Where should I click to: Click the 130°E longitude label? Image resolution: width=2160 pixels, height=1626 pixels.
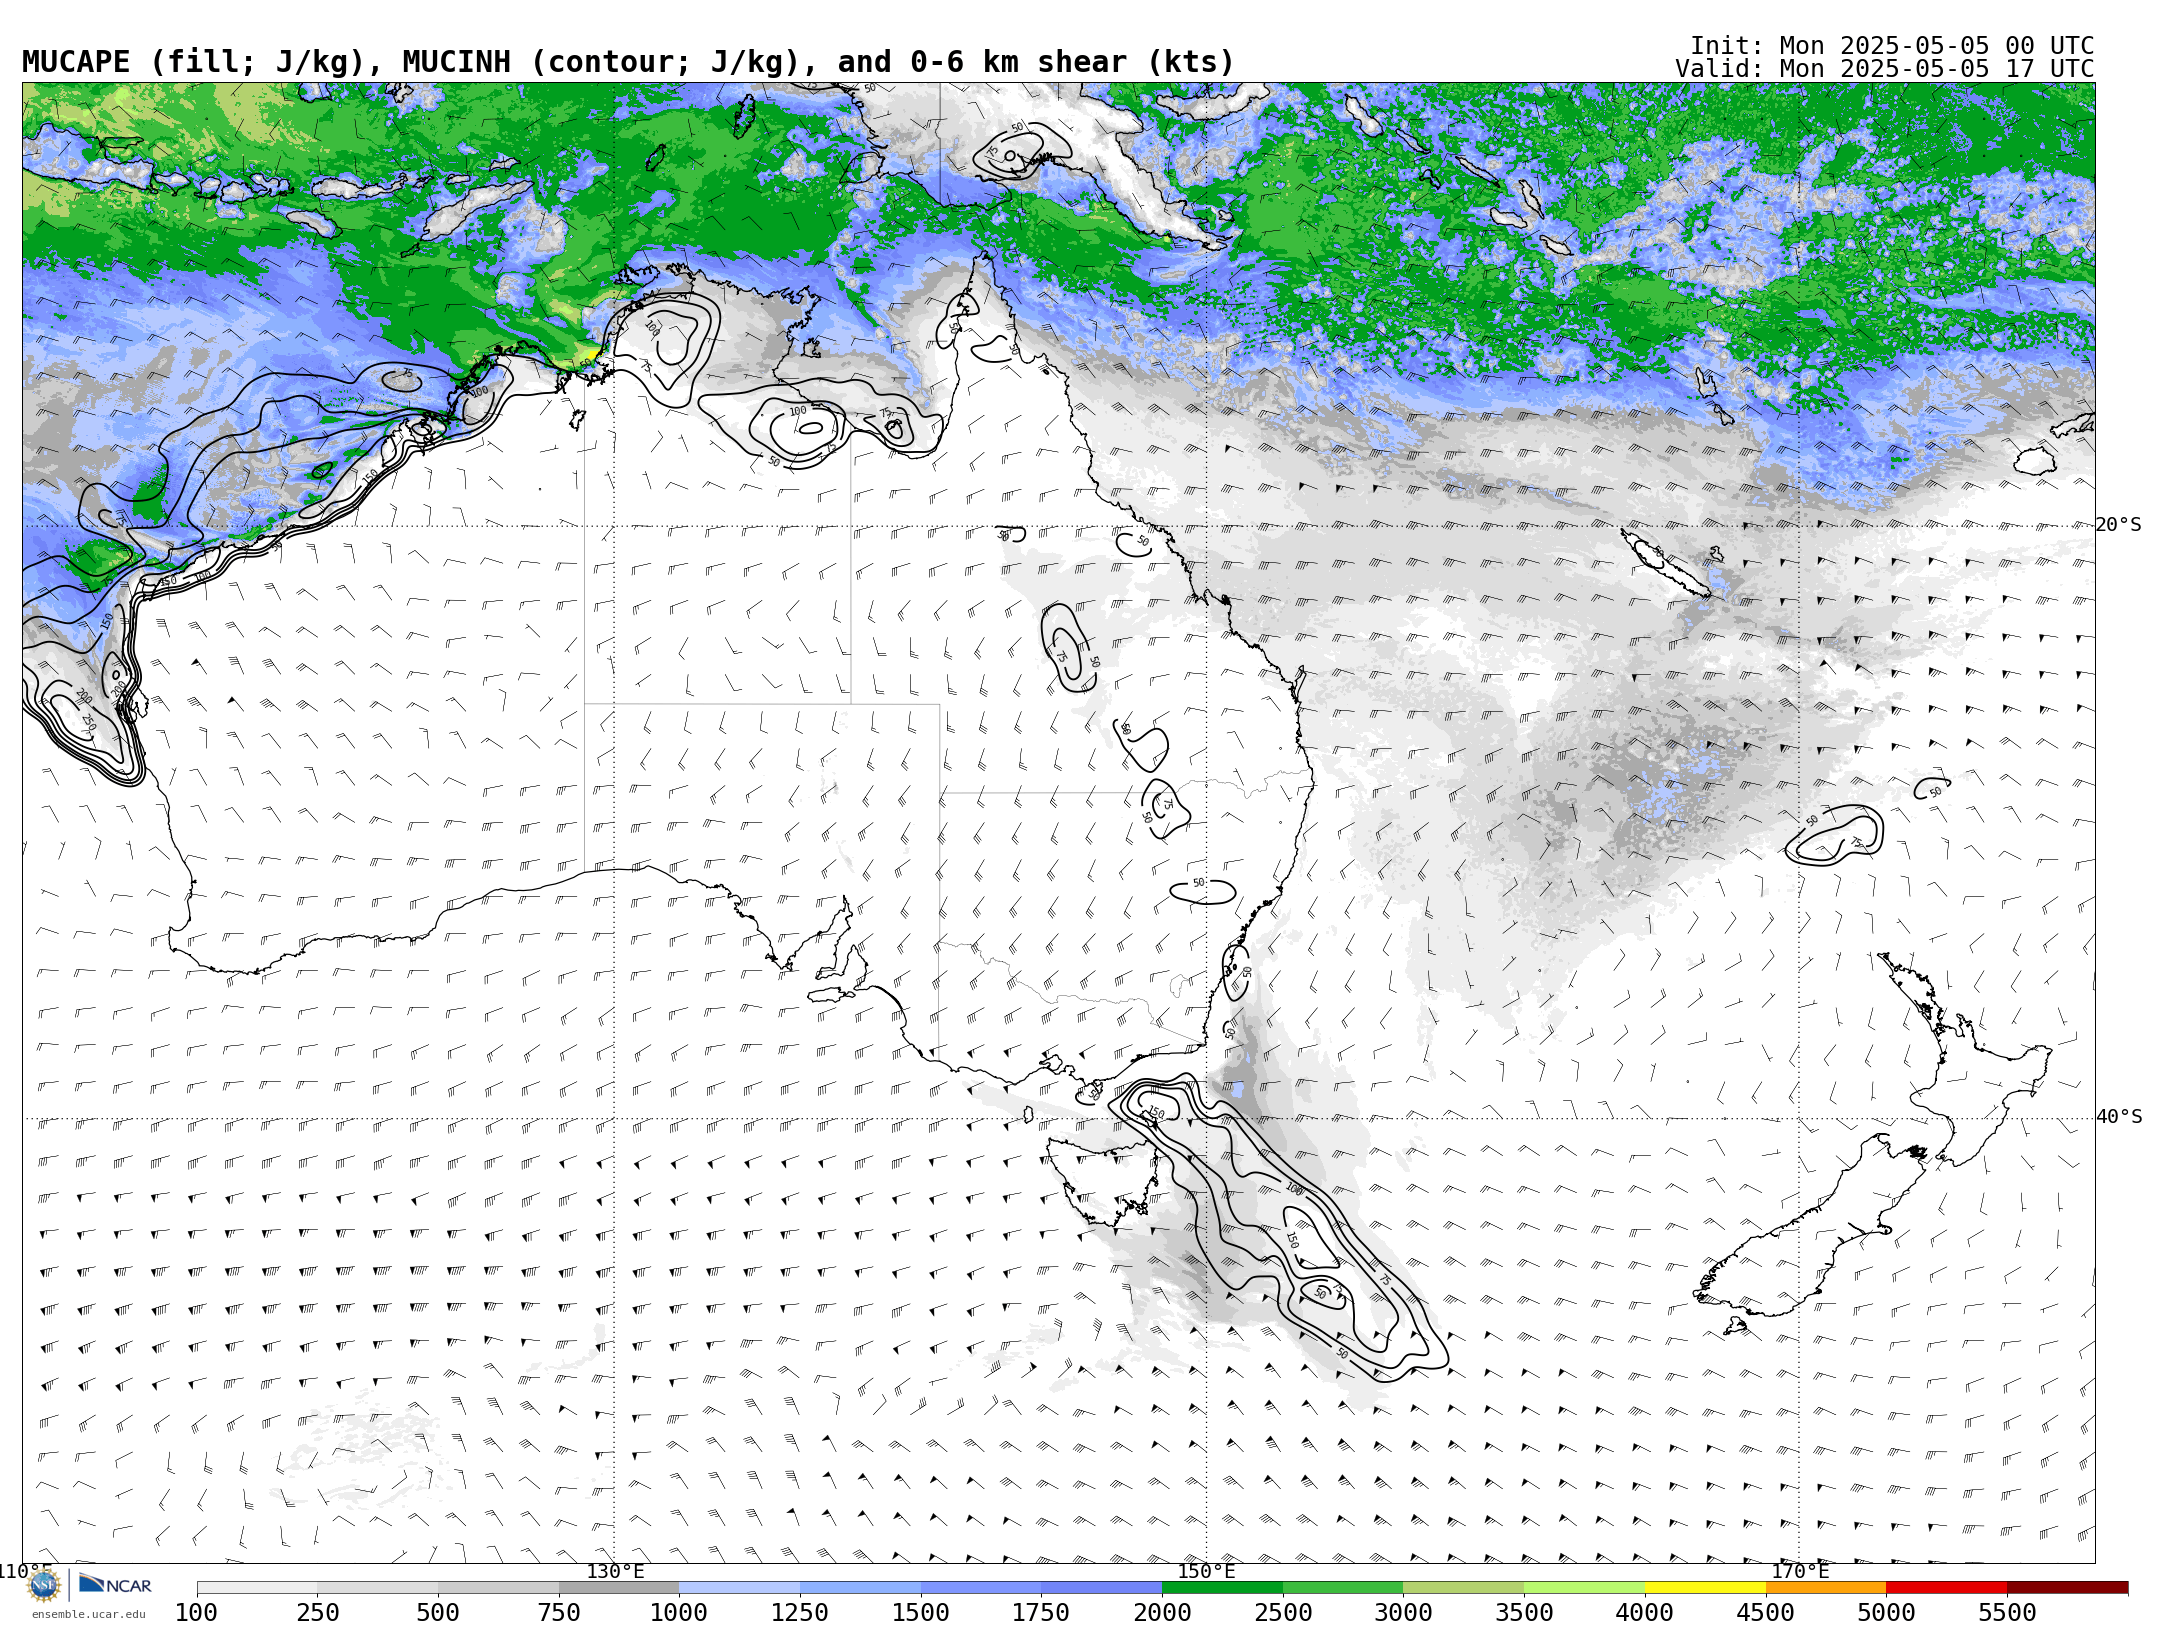pyautogui.click(x=615, y=1572)
